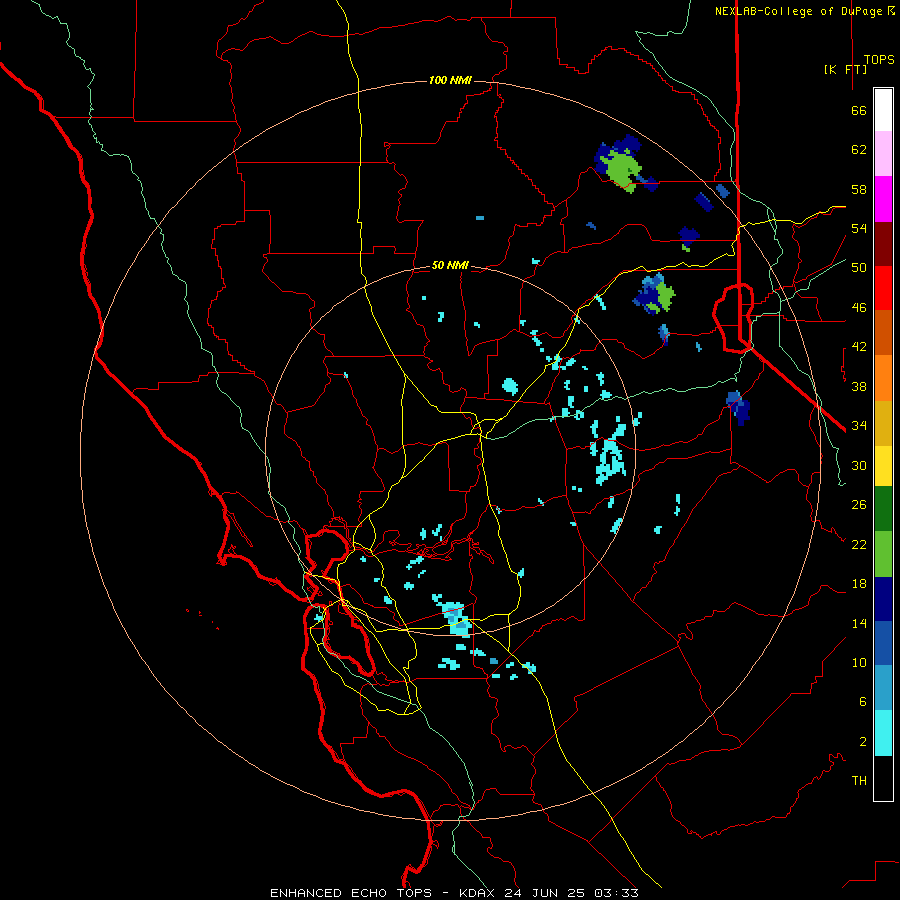Click the '03:33' time stamp
Image resolution: width=900 pixels, height=900 pixels.
coord(616,893)
